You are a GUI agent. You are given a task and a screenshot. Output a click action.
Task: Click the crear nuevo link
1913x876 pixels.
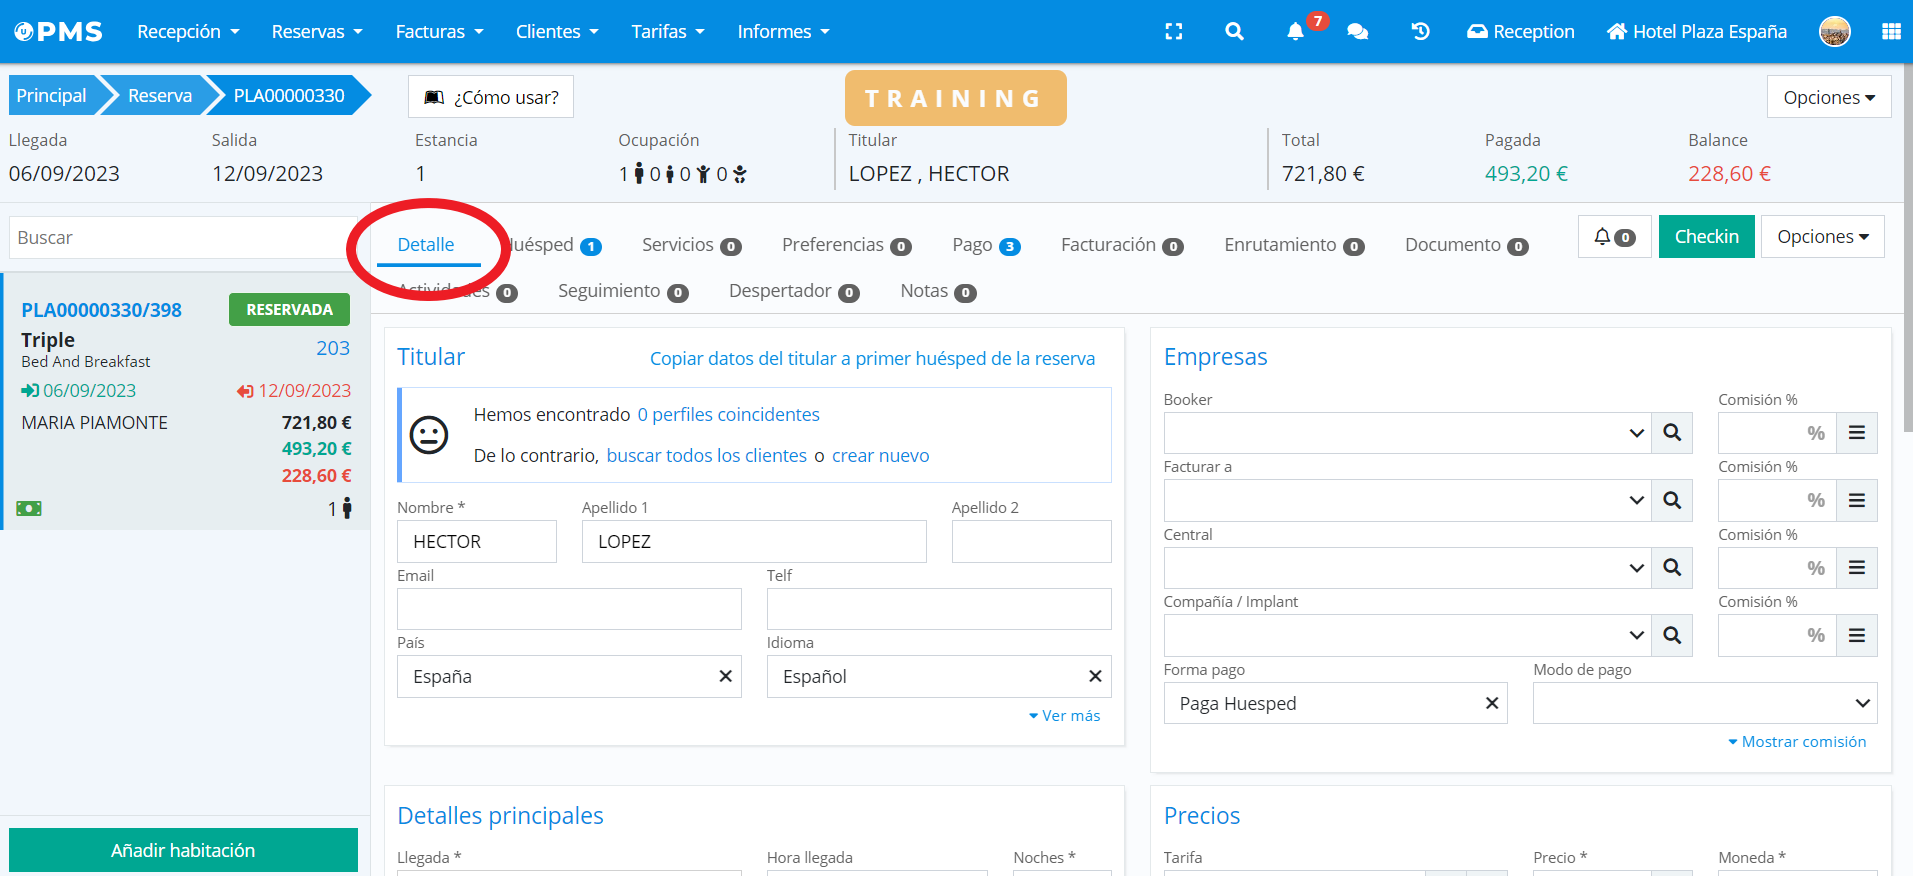pos(880,456)
